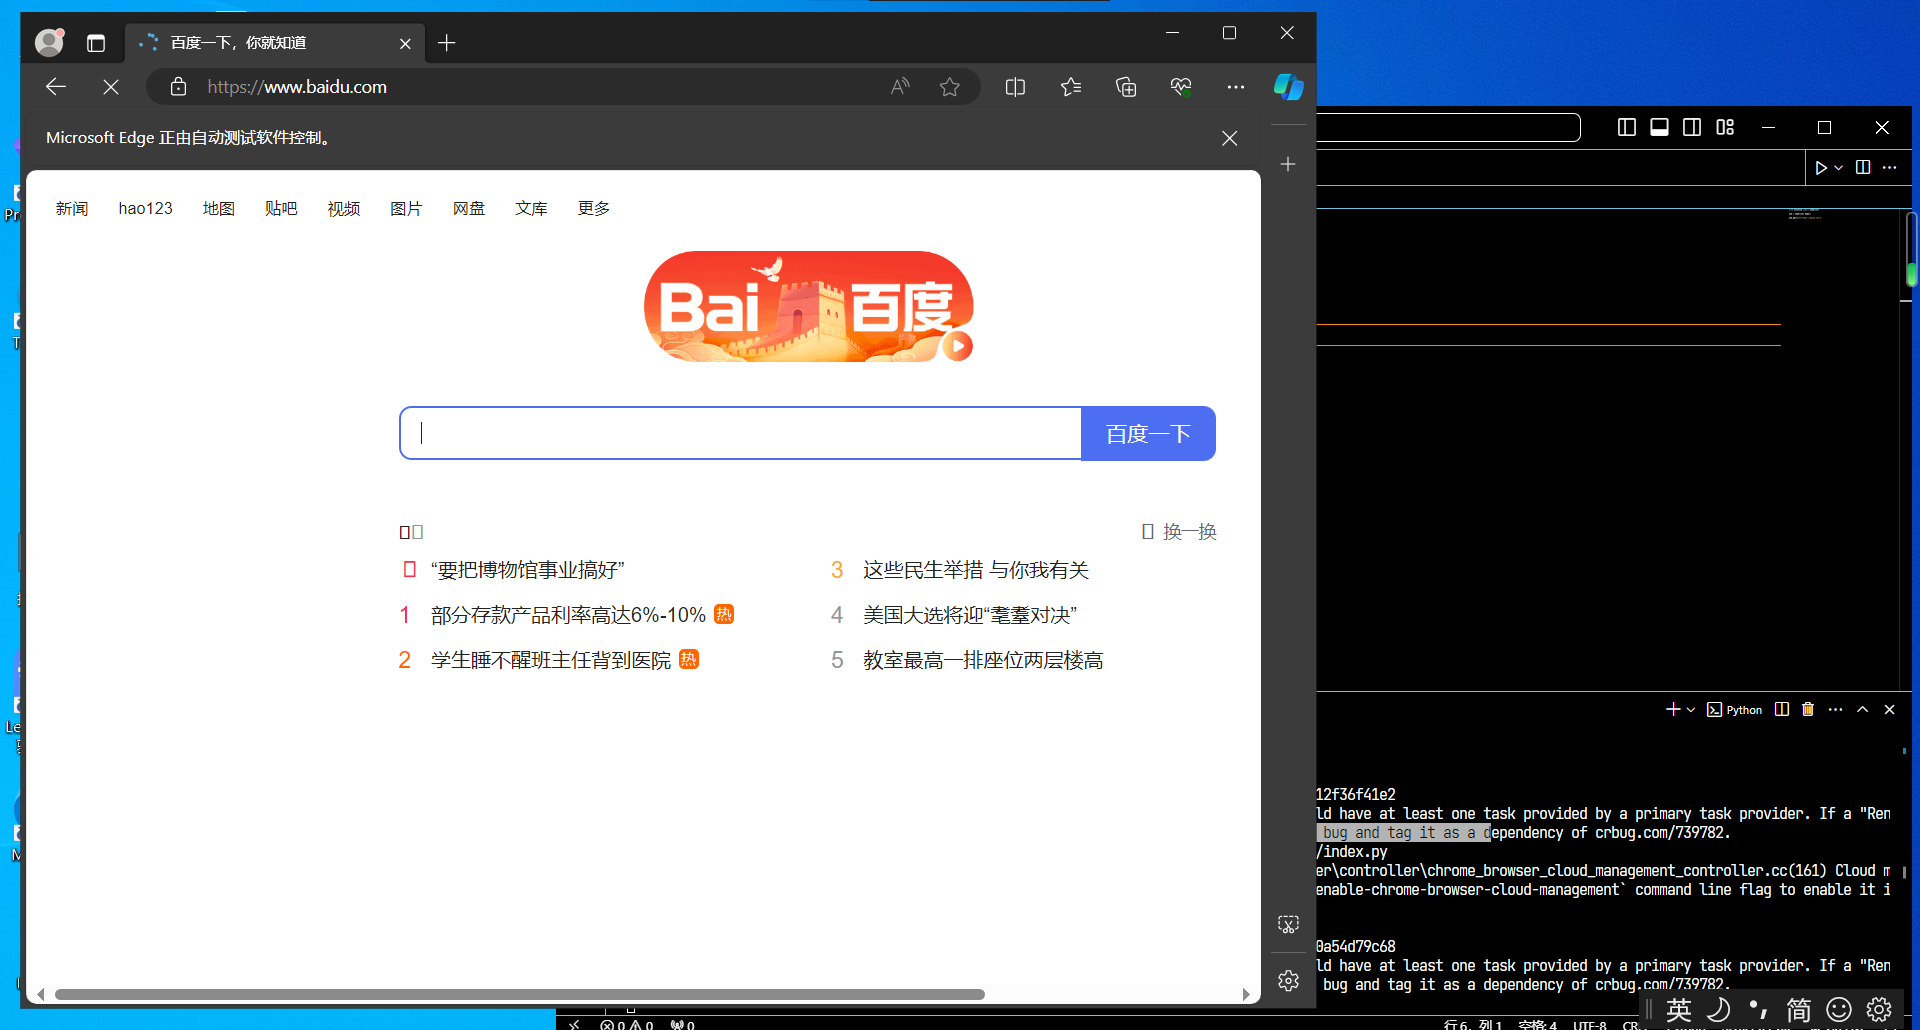Open 网盘 navigation link
The width and height of the screenshot is (1920, 1030).
(x=469, y=208)
